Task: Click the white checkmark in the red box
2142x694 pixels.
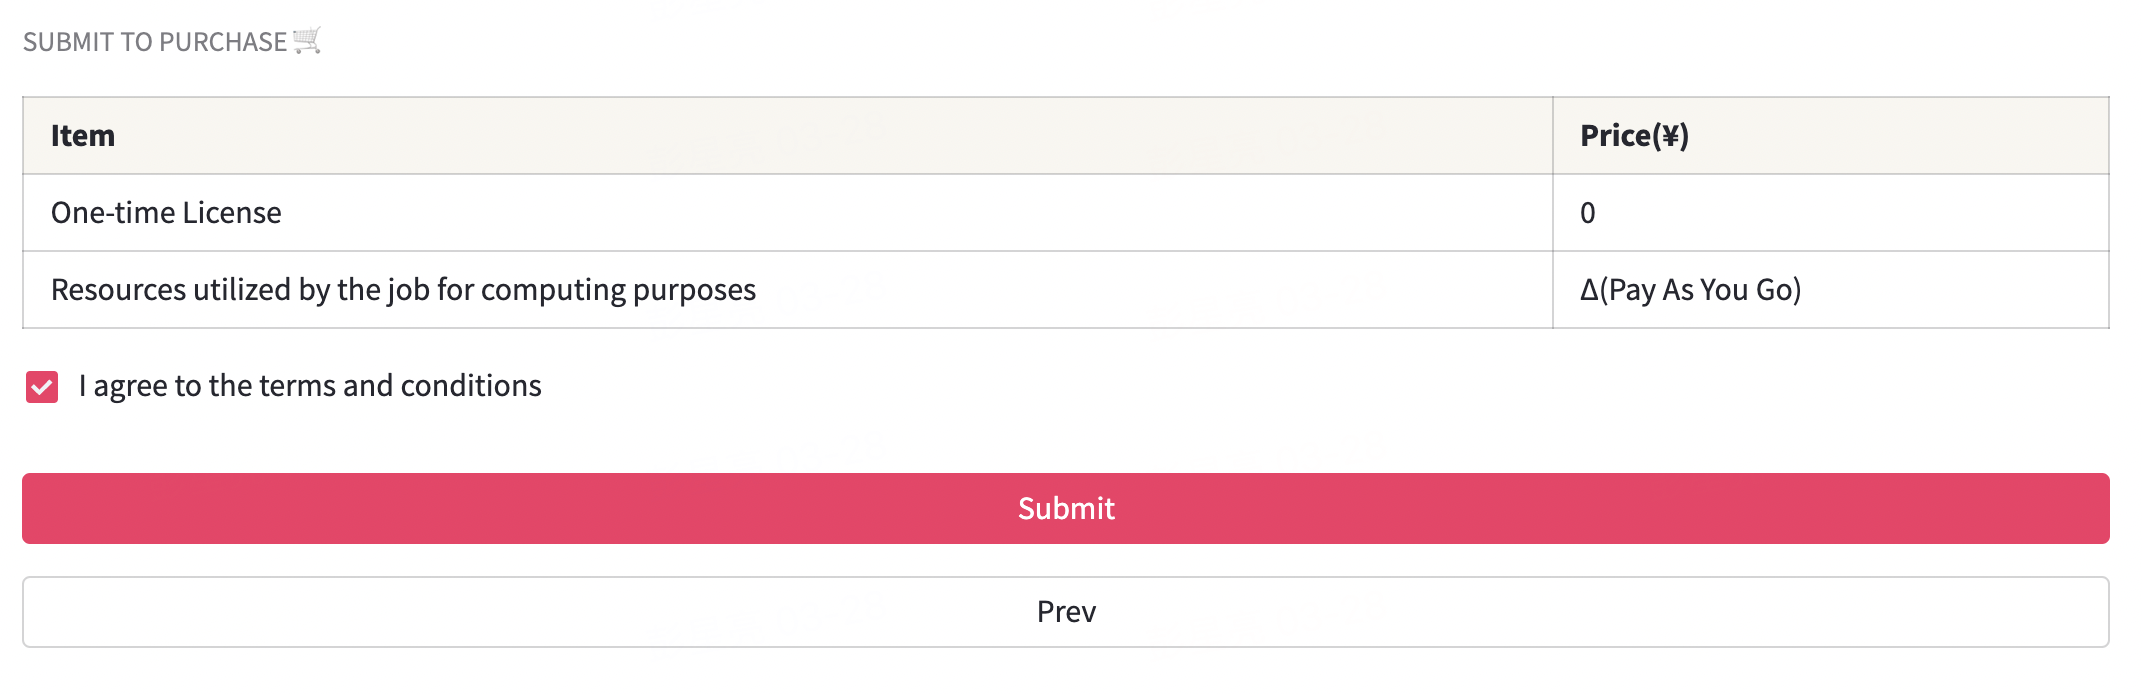Action: point(42,387)
